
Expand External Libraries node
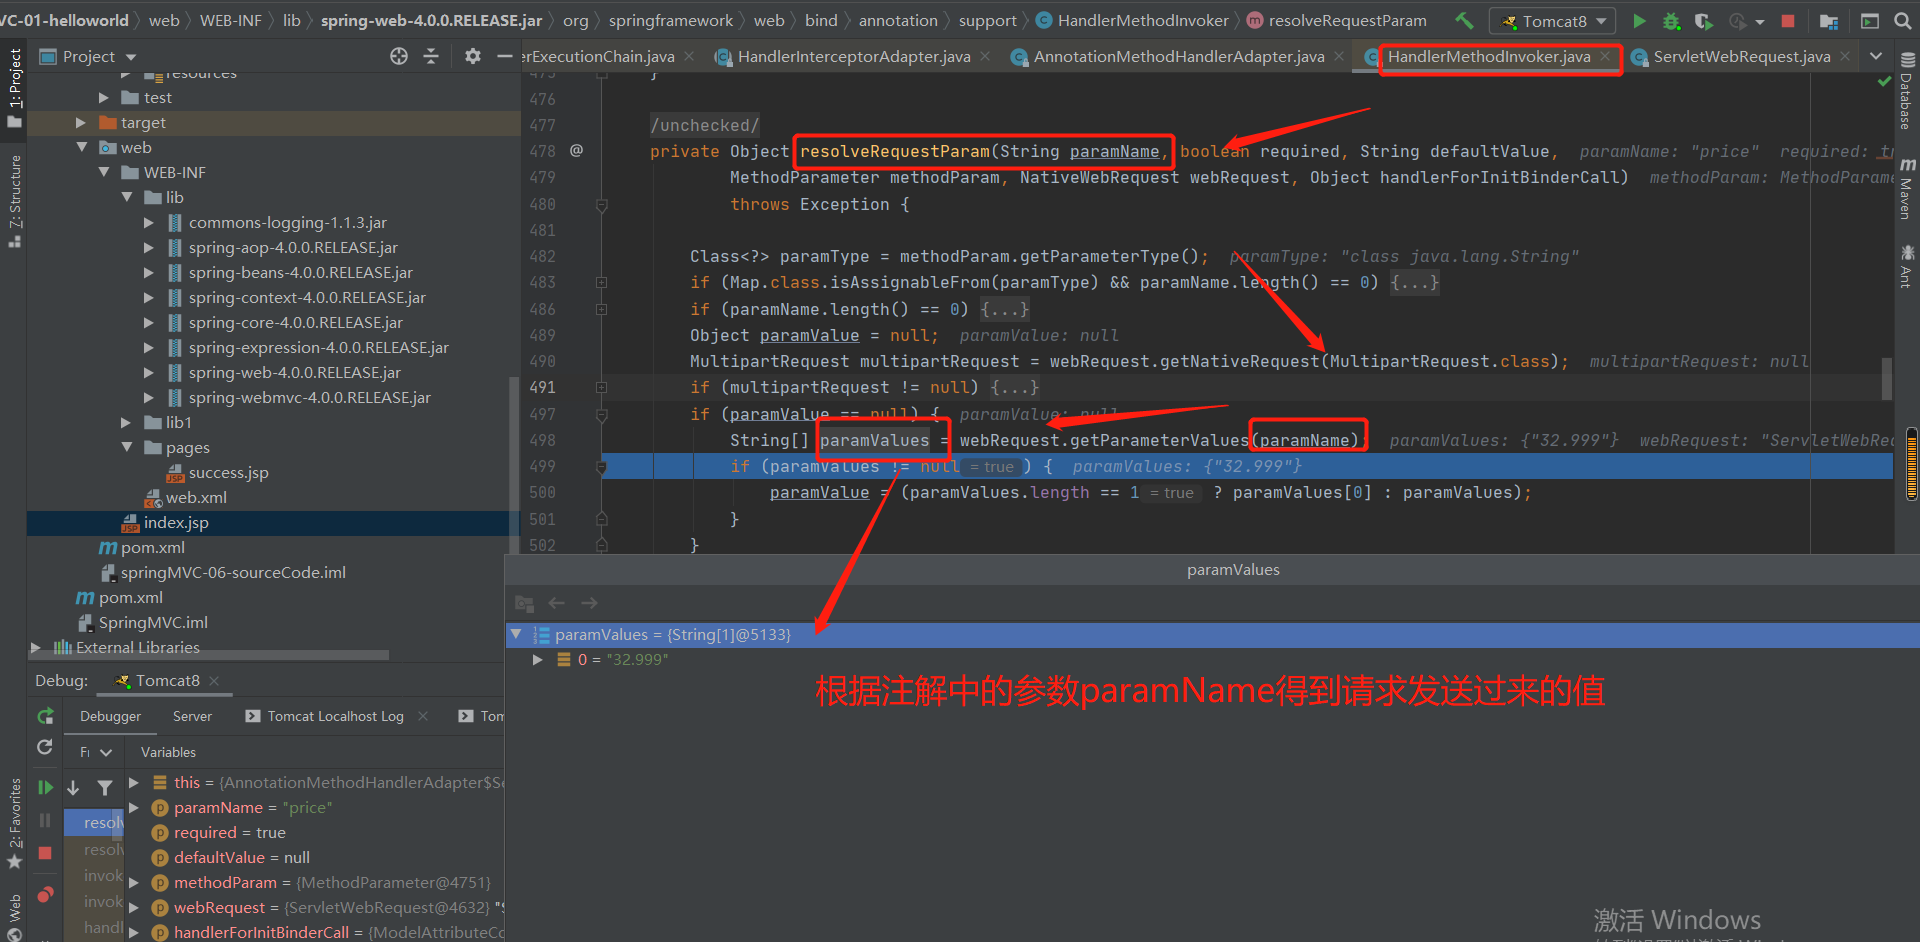[x=36, y=647]
